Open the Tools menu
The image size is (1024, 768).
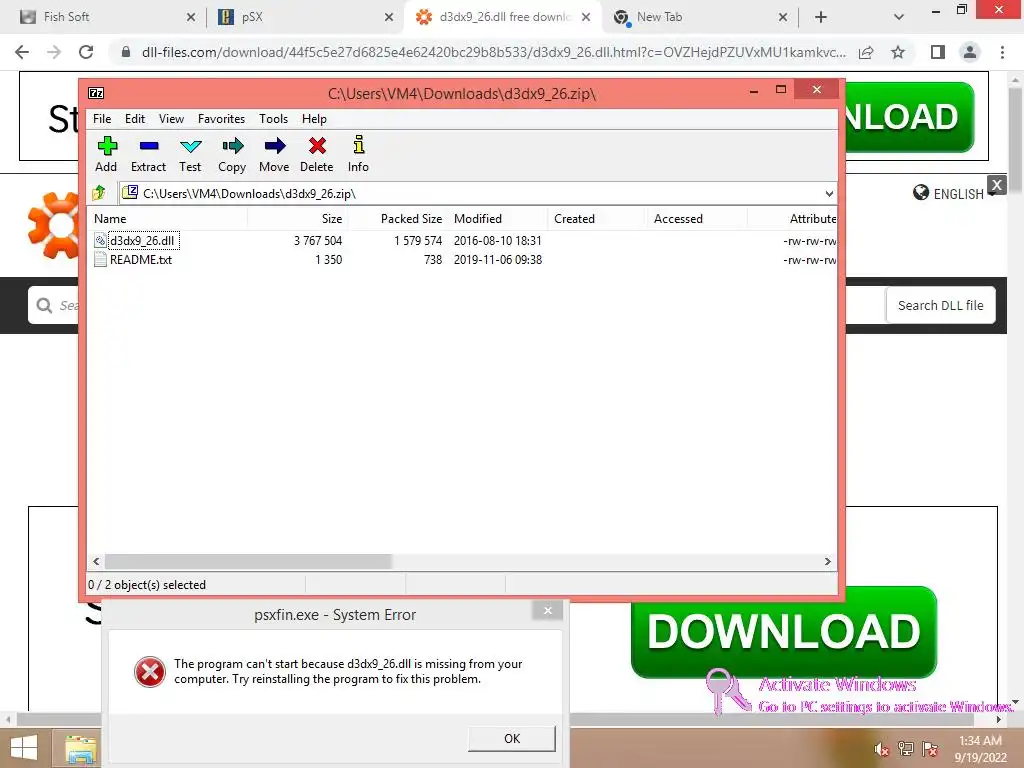coord(273,119)
